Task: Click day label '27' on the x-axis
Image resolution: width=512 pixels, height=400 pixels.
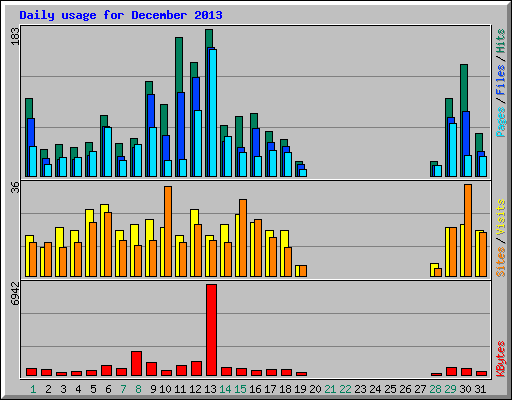Action: 420,389
